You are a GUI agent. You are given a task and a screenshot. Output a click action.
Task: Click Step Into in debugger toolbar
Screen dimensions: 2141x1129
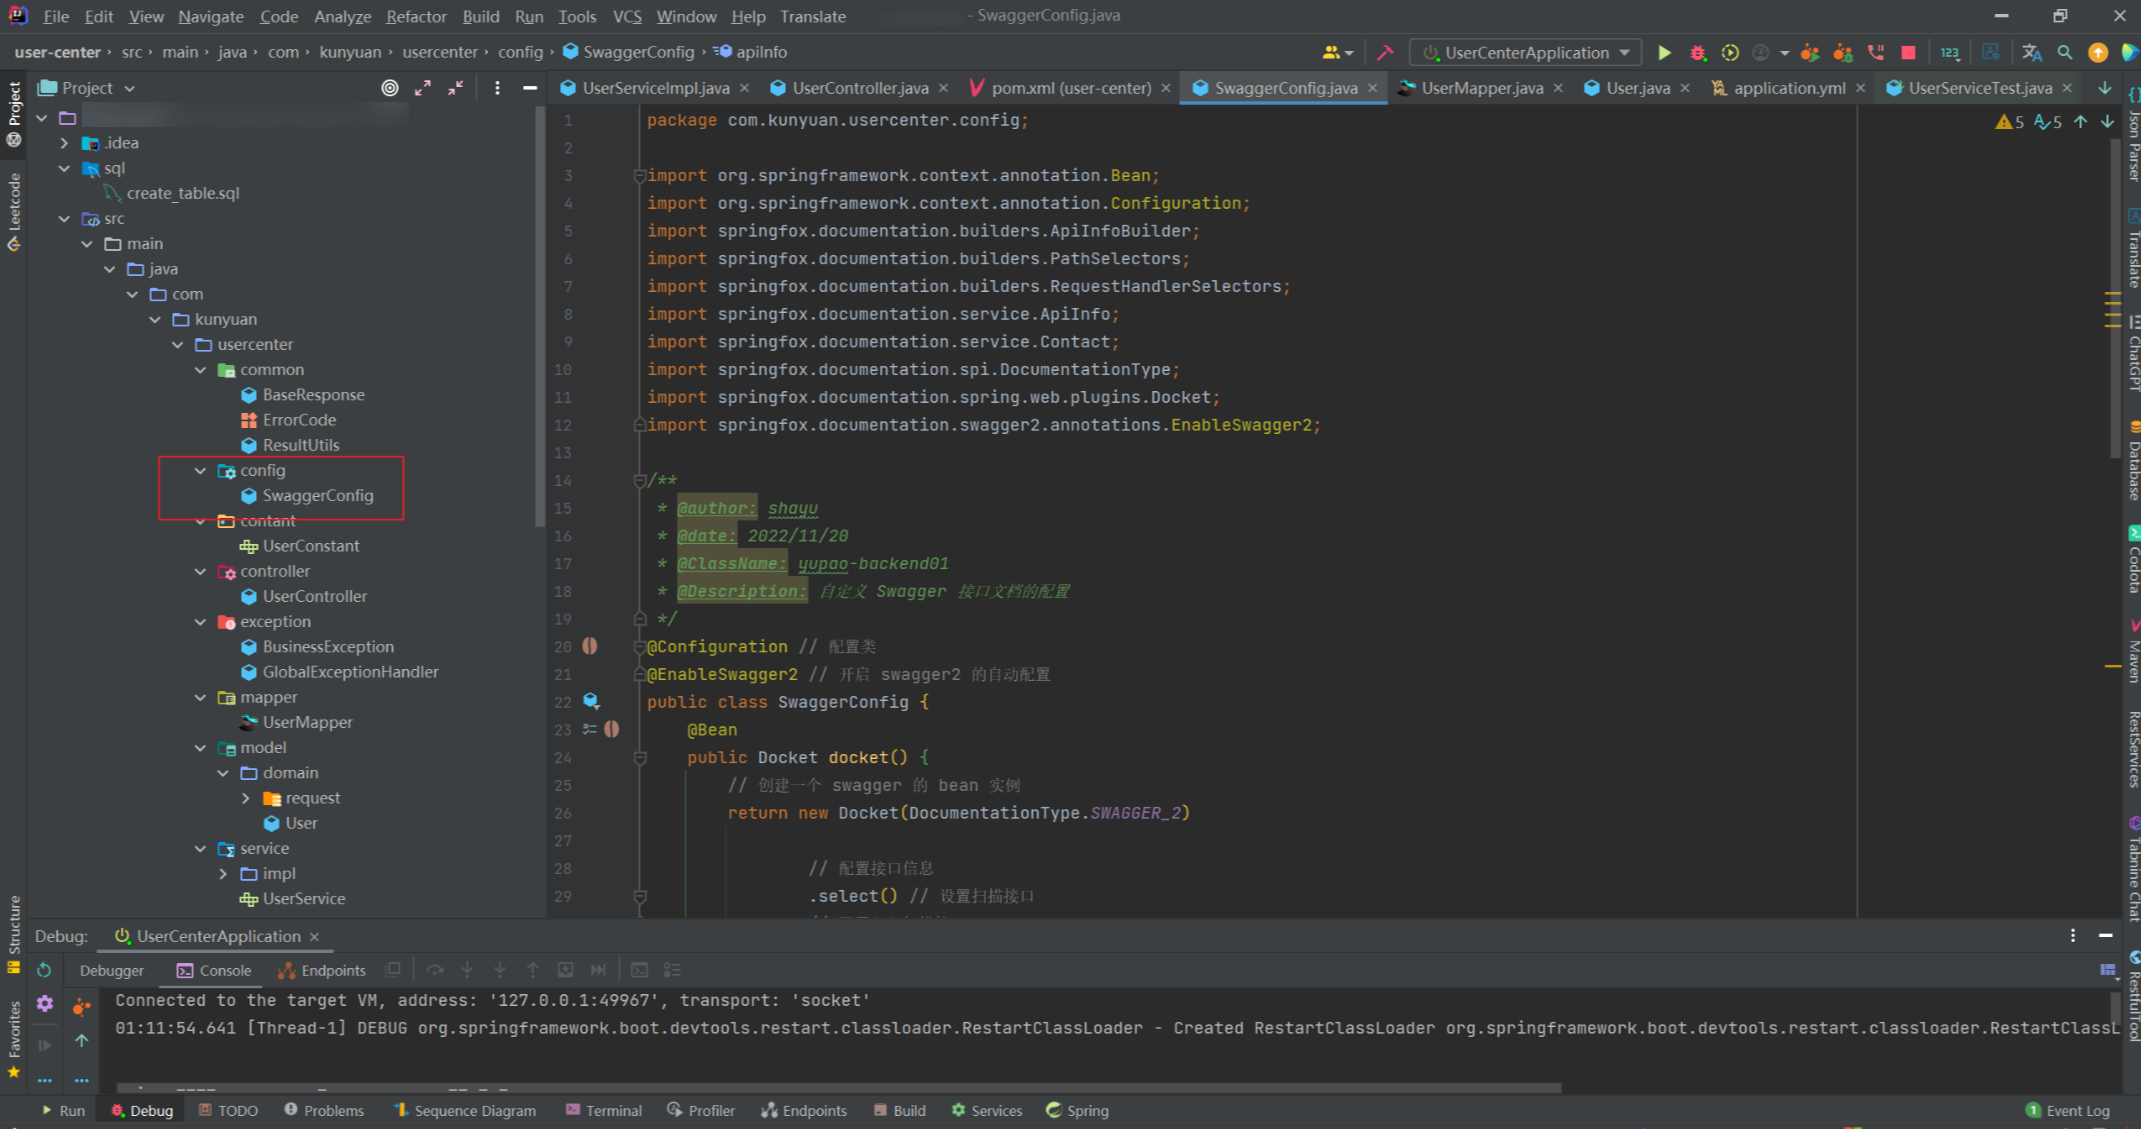467,970
